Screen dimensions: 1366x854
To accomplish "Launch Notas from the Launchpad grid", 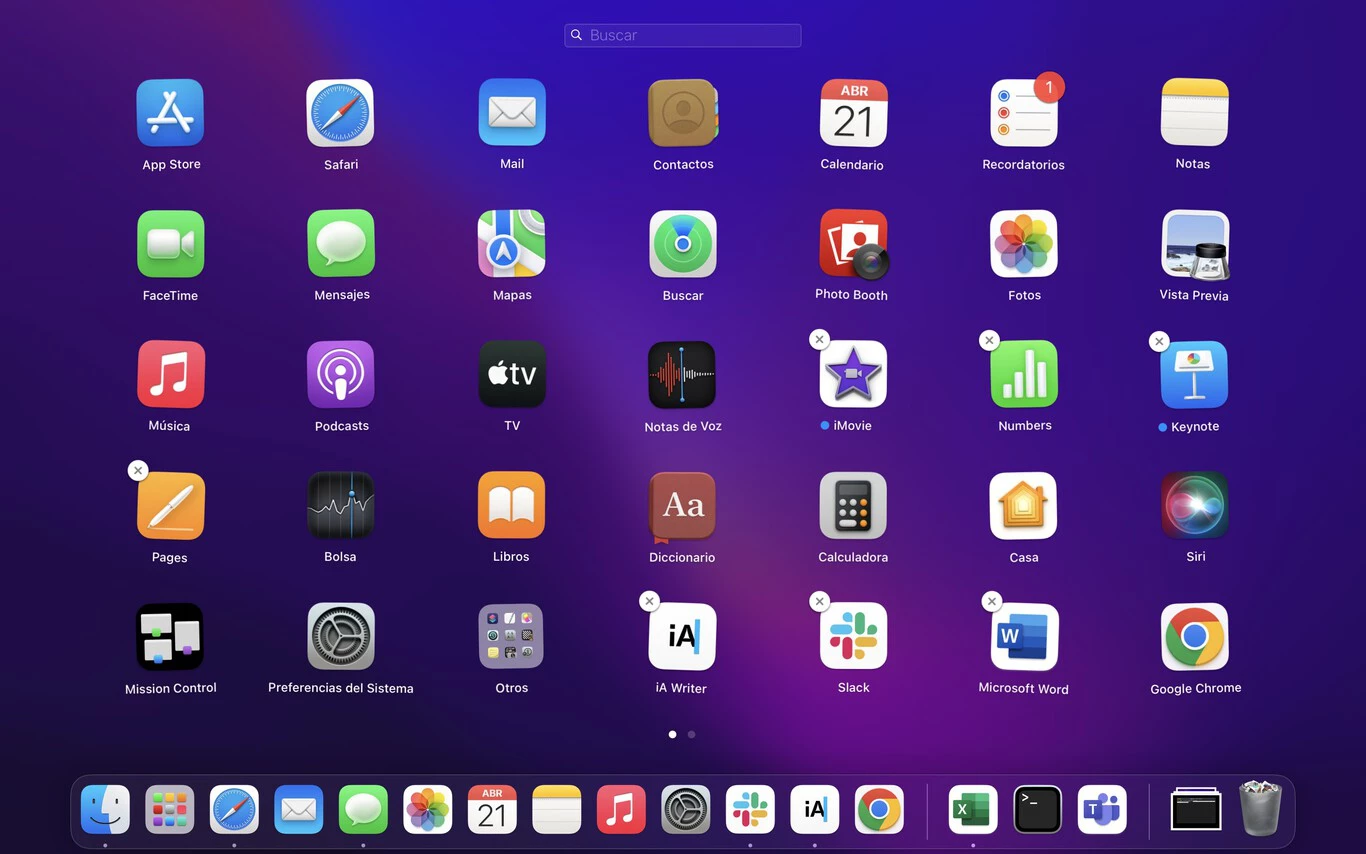I will click(x=1194, y=113).
